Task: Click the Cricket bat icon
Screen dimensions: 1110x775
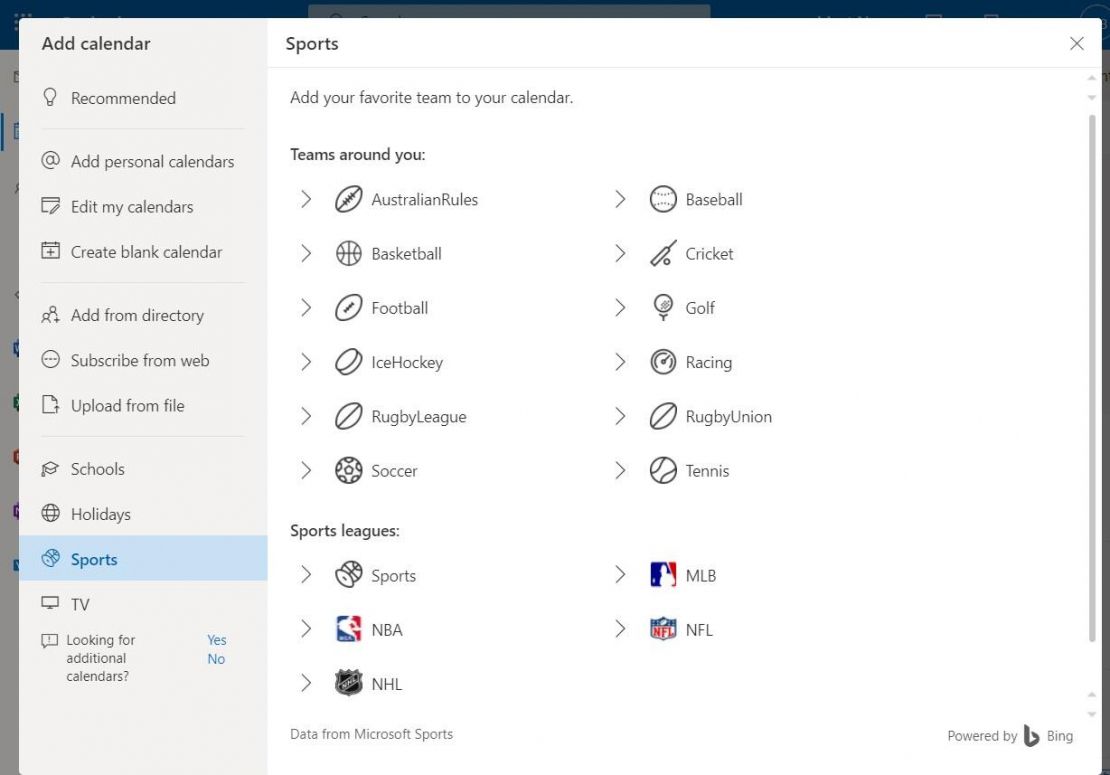Action: 663,253
